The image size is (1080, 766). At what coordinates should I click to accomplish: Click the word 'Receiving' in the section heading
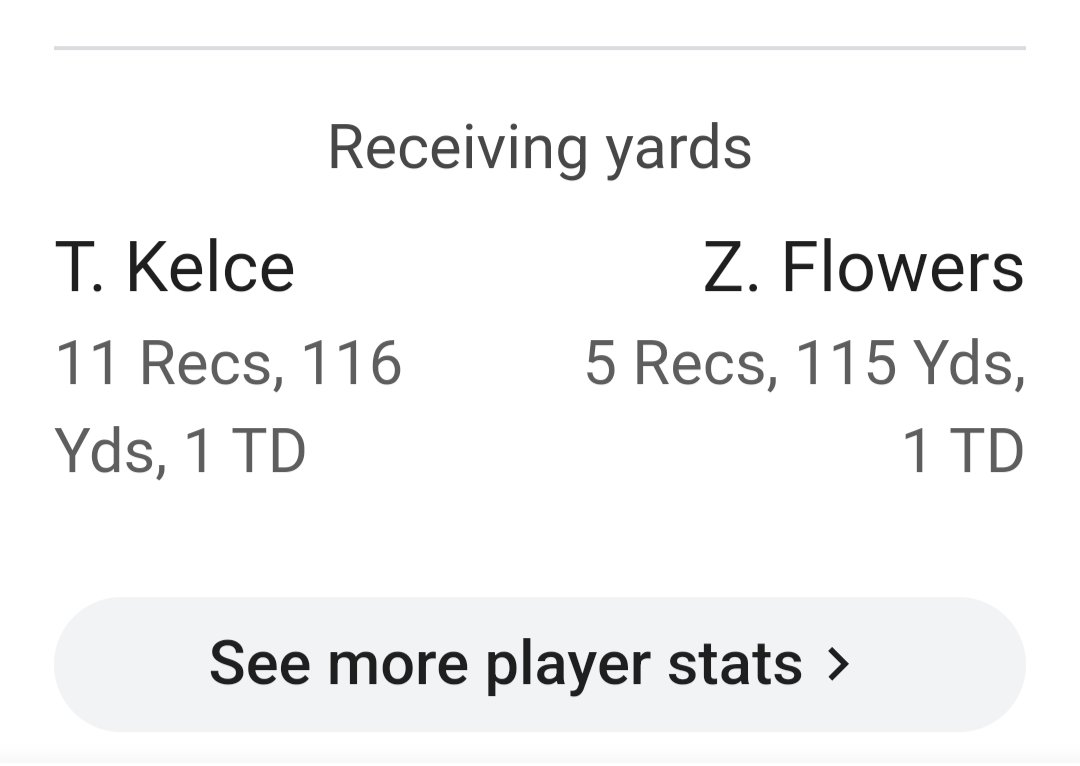coord(458,147)
